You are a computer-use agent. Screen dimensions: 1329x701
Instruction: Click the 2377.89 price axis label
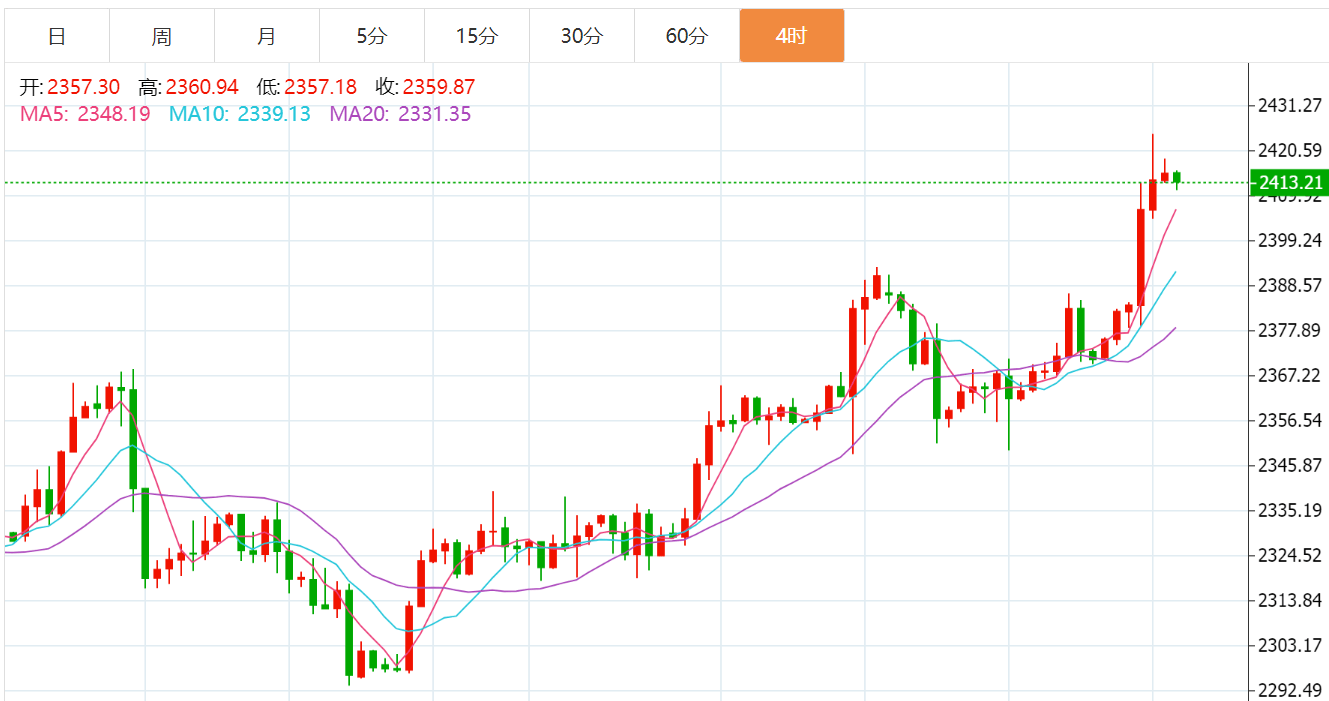(1290, 330)
